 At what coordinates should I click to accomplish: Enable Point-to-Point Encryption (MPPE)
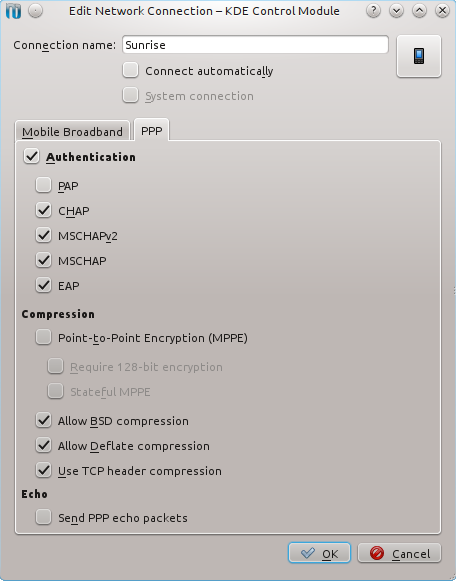pyautogui.click(x=43, y=337)
